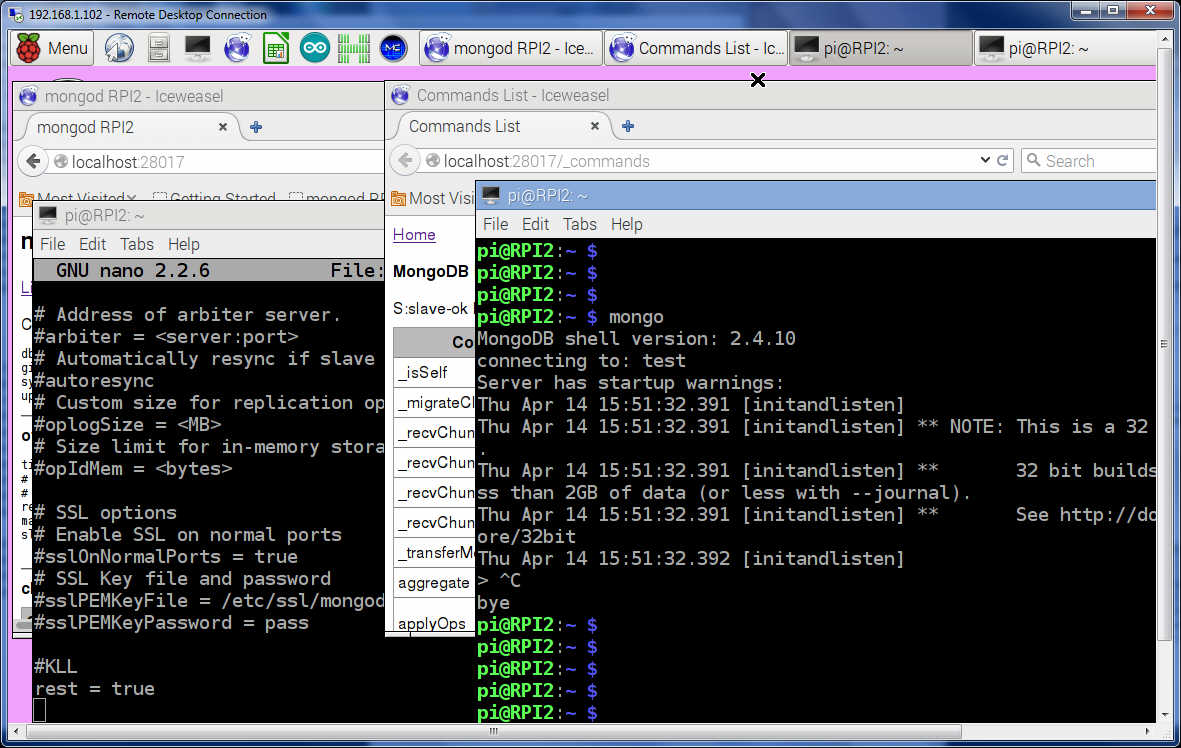Reload the Commands List page
The width and height of the screenshot is (1181, 748).
[1003, 161]
